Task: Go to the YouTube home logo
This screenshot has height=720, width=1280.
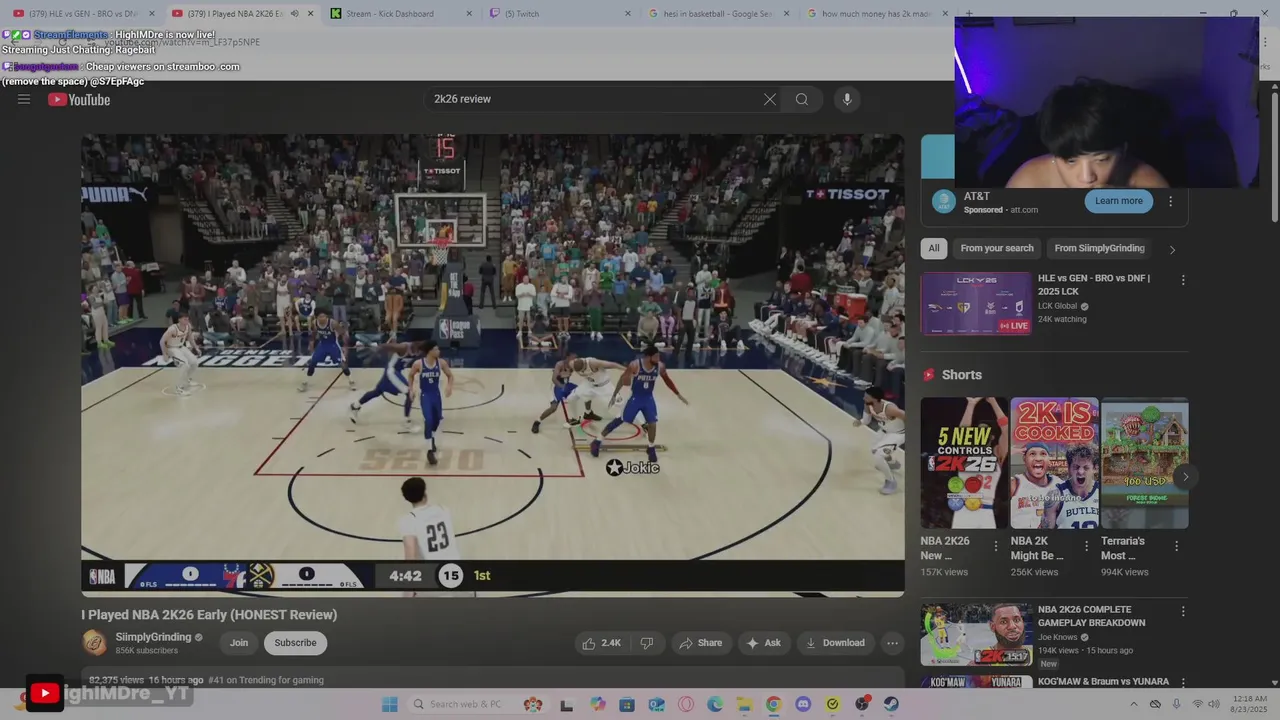Action: (79, 99)
